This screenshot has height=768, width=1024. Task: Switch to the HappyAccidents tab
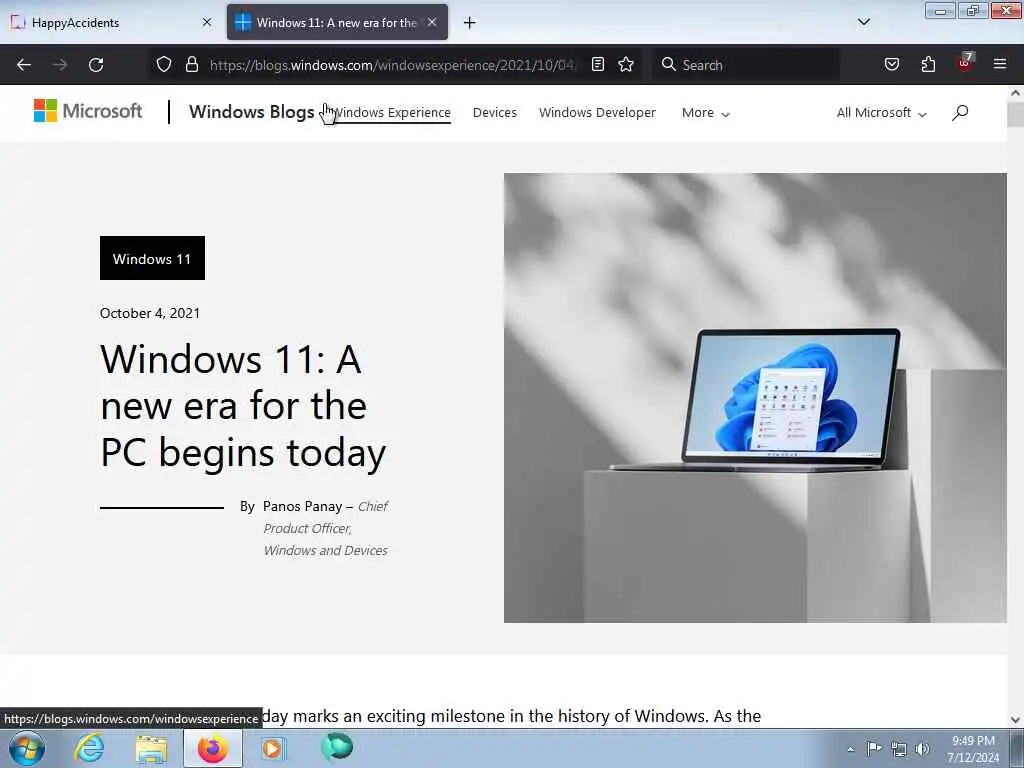pyautogui.click(x=111, y=22)
